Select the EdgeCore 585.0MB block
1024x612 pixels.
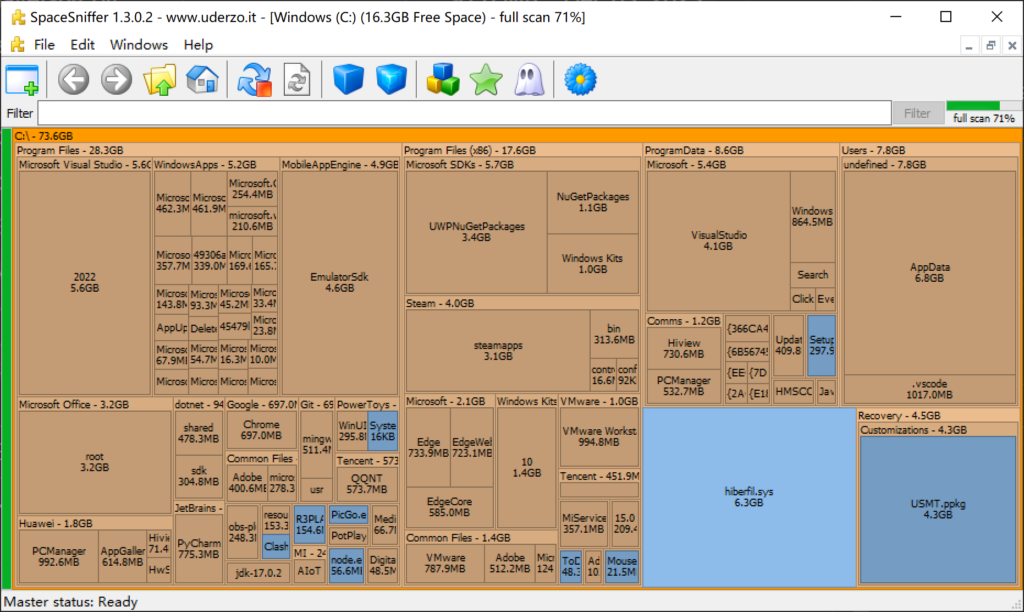click(x=449, y=507)
